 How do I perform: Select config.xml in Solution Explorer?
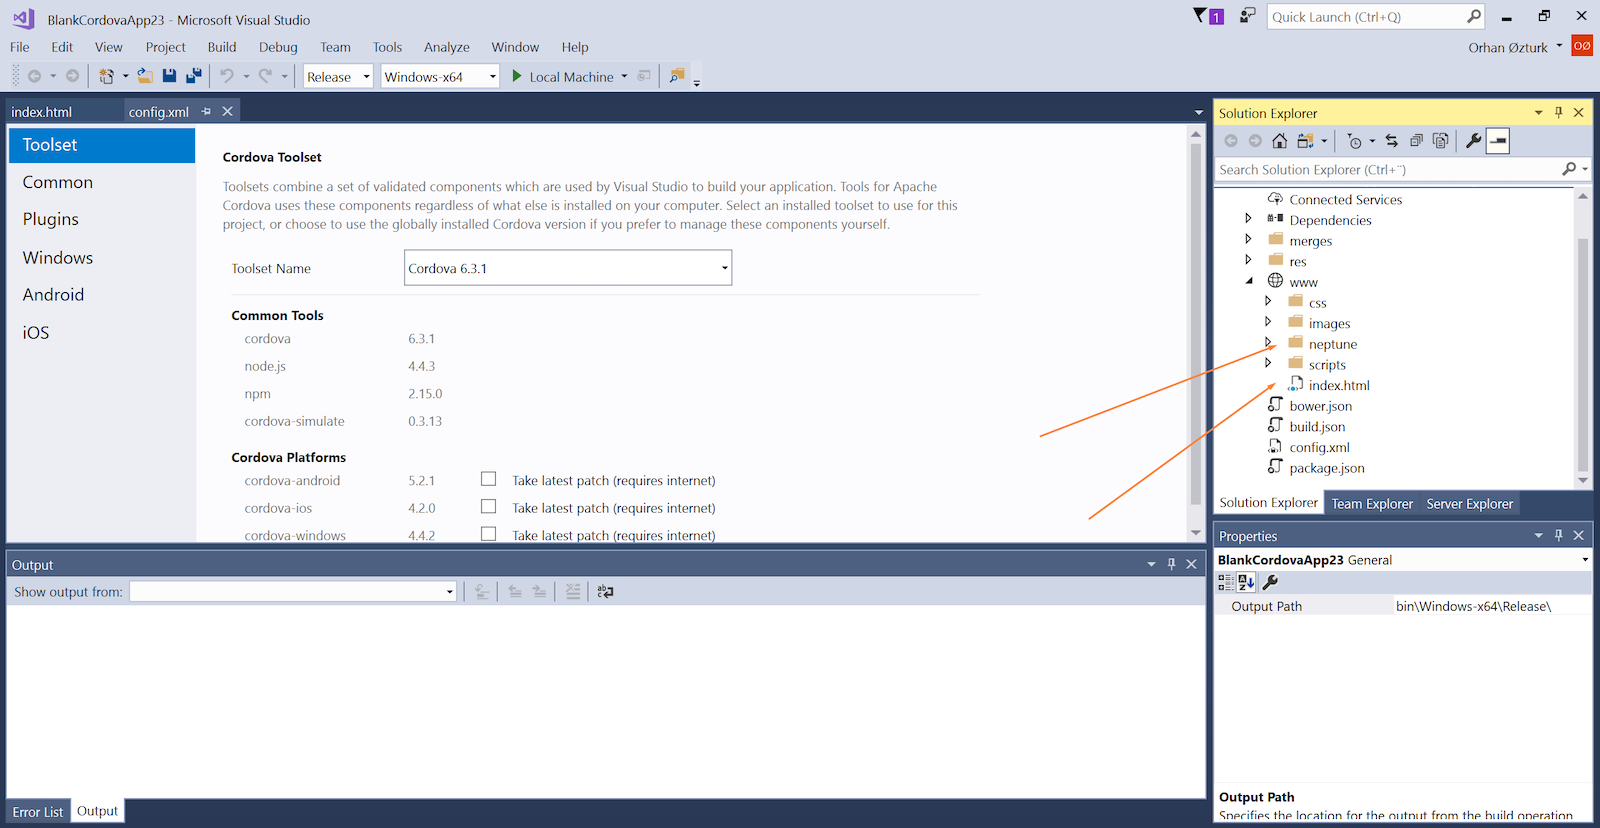(x=1319, y=447)
